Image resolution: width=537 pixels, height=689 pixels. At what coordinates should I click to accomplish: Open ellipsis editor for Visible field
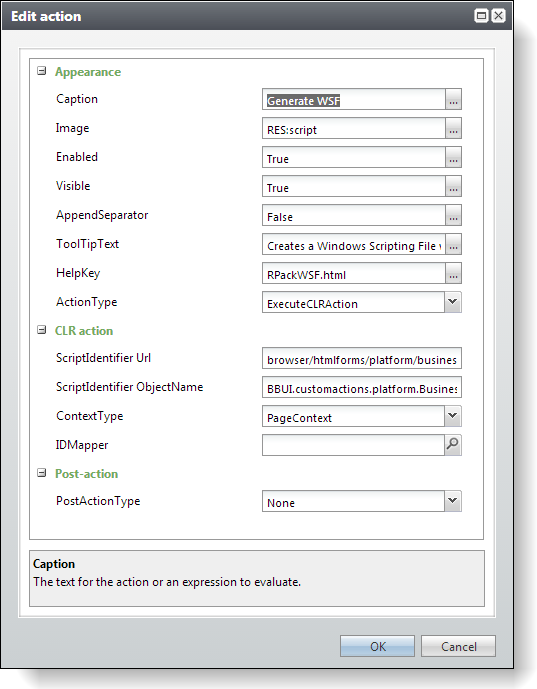453,187
